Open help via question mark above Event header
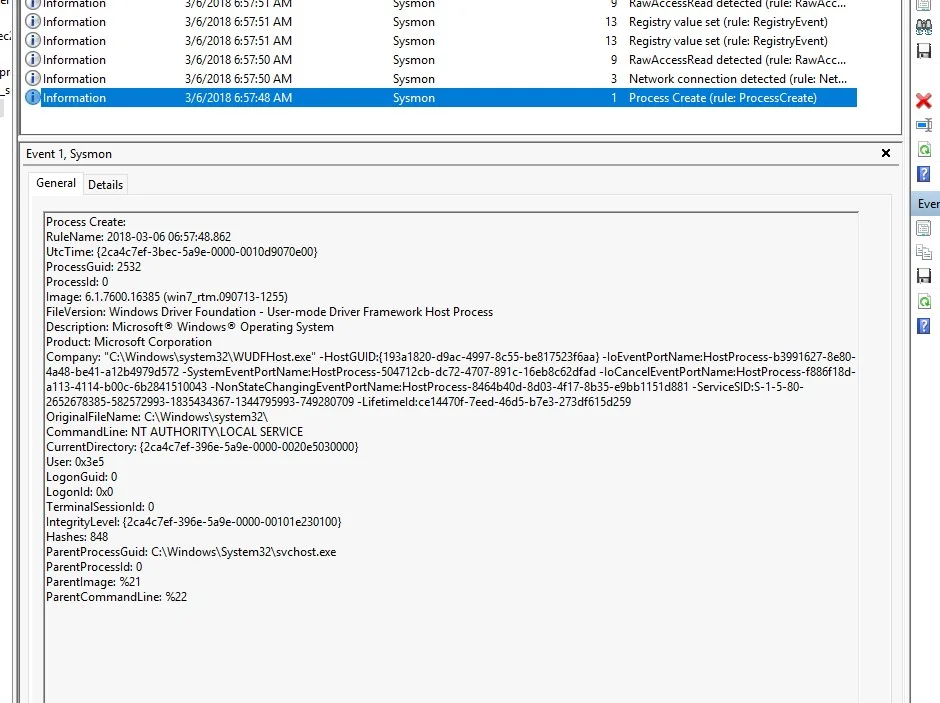 pyautogui.click(x=925, y=174)
